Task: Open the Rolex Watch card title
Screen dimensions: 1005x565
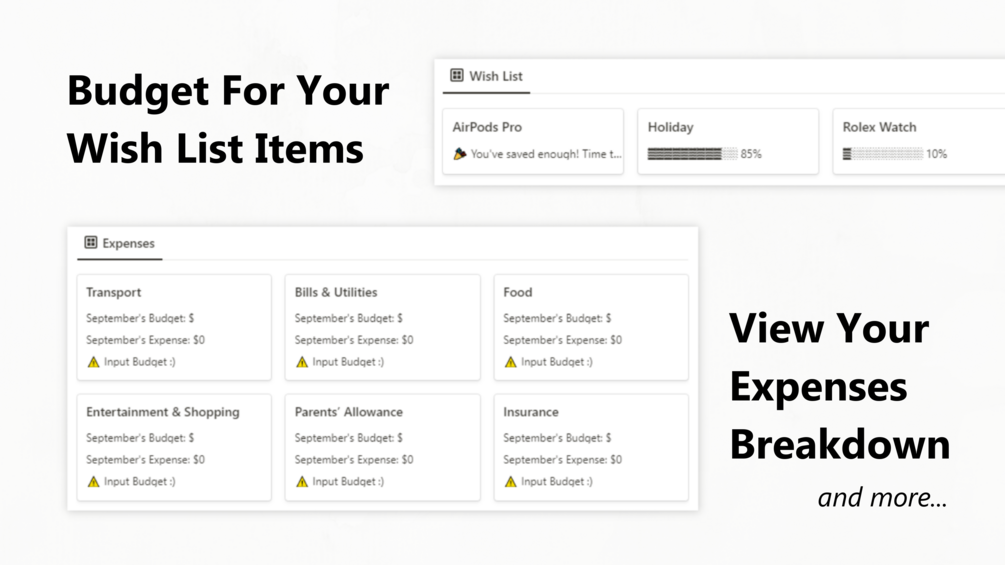Action: pos(879,127)
